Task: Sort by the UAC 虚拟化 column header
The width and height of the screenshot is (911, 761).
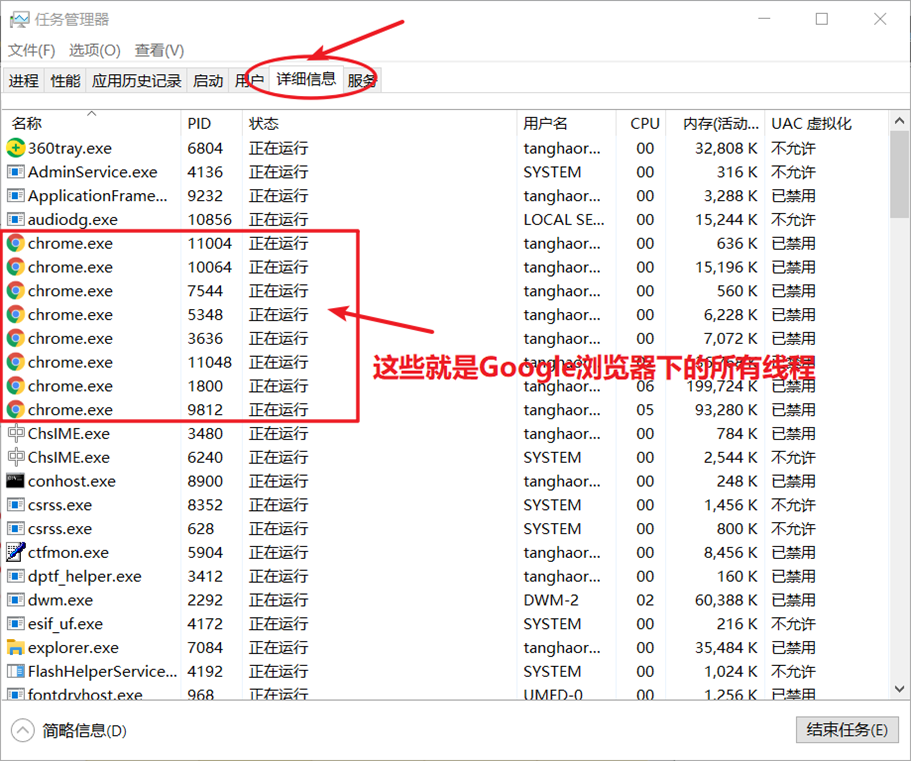Action: click(826, 123)
